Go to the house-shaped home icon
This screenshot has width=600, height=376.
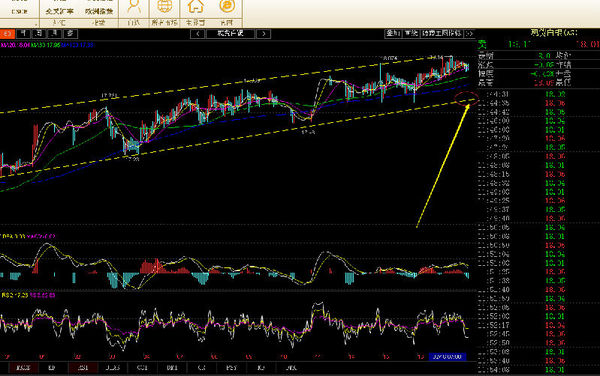(195, 7)
